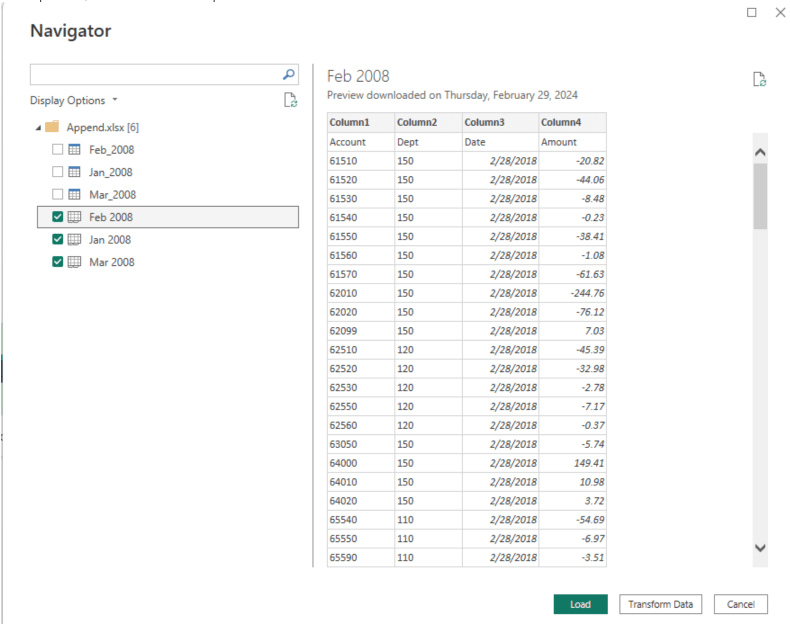The height and width of the screenshot is (624, 790).
Task: Click Cancel to dismiss the Navigator
Action: [740, 604]
